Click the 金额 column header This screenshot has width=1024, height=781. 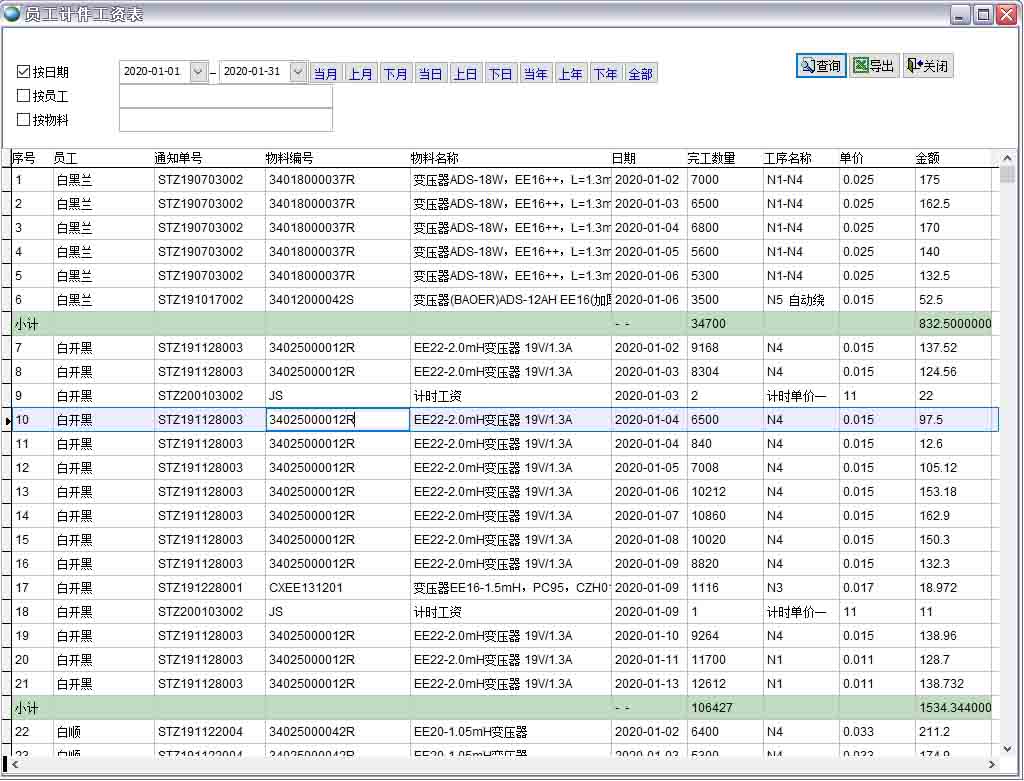coord(927,158)
